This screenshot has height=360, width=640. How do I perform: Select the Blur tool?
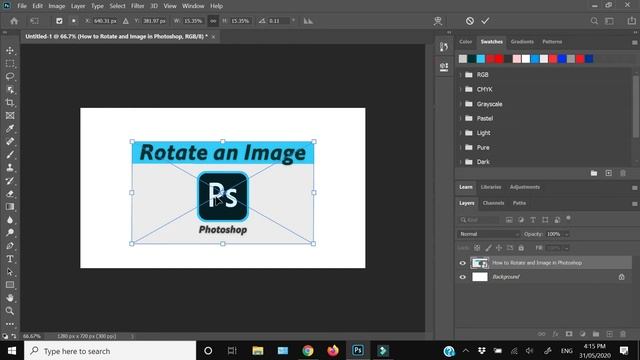pyautogui.click(x=10, y=220)
